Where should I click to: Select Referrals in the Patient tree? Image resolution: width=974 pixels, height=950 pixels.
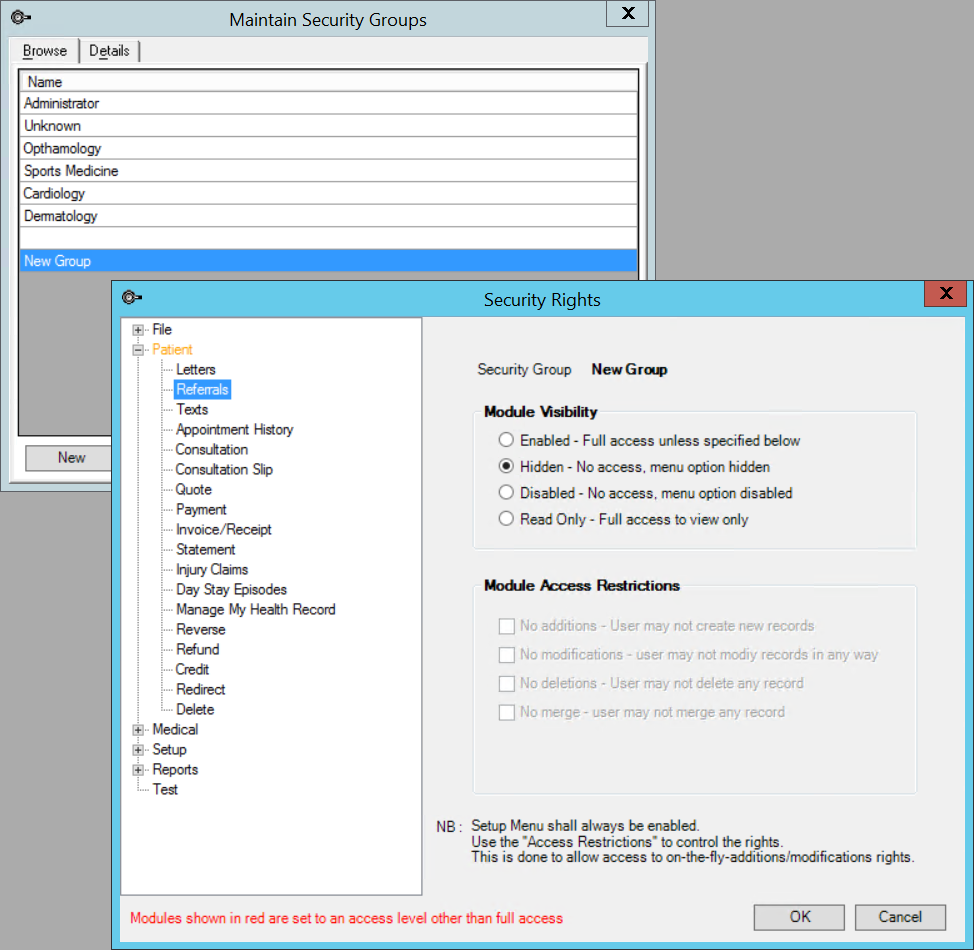203,390
